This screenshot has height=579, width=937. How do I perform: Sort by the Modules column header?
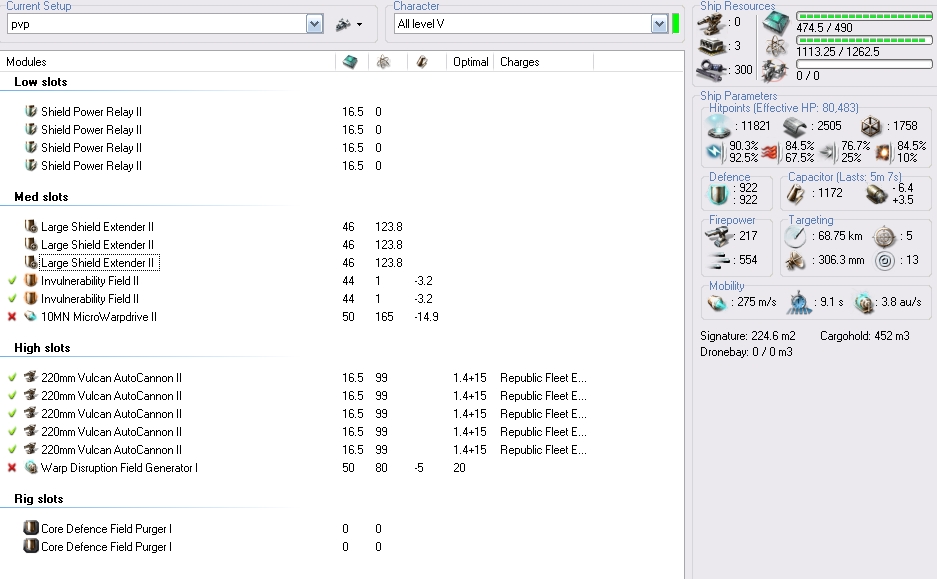coord(26,62)
